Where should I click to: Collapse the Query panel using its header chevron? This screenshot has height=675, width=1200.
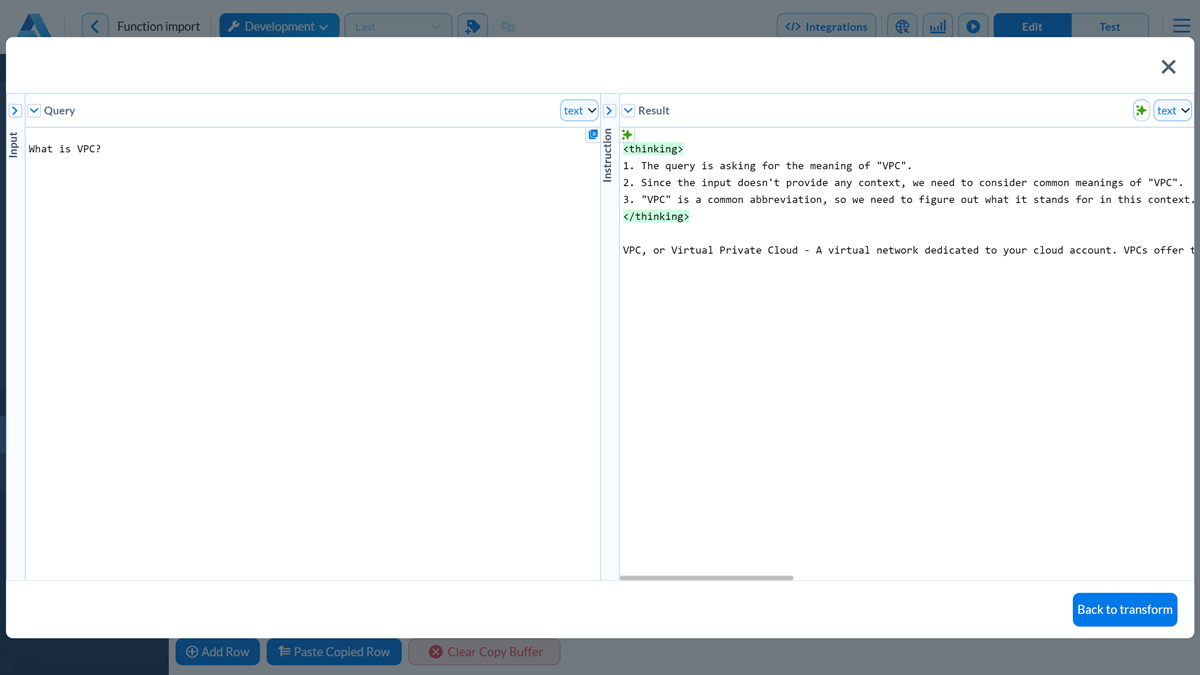(x=34, y=110)
